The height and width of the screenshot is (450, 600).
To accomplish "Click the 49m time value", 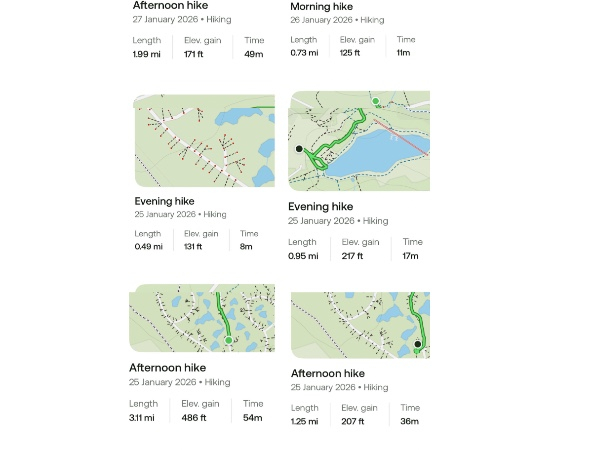I will 251,54.
